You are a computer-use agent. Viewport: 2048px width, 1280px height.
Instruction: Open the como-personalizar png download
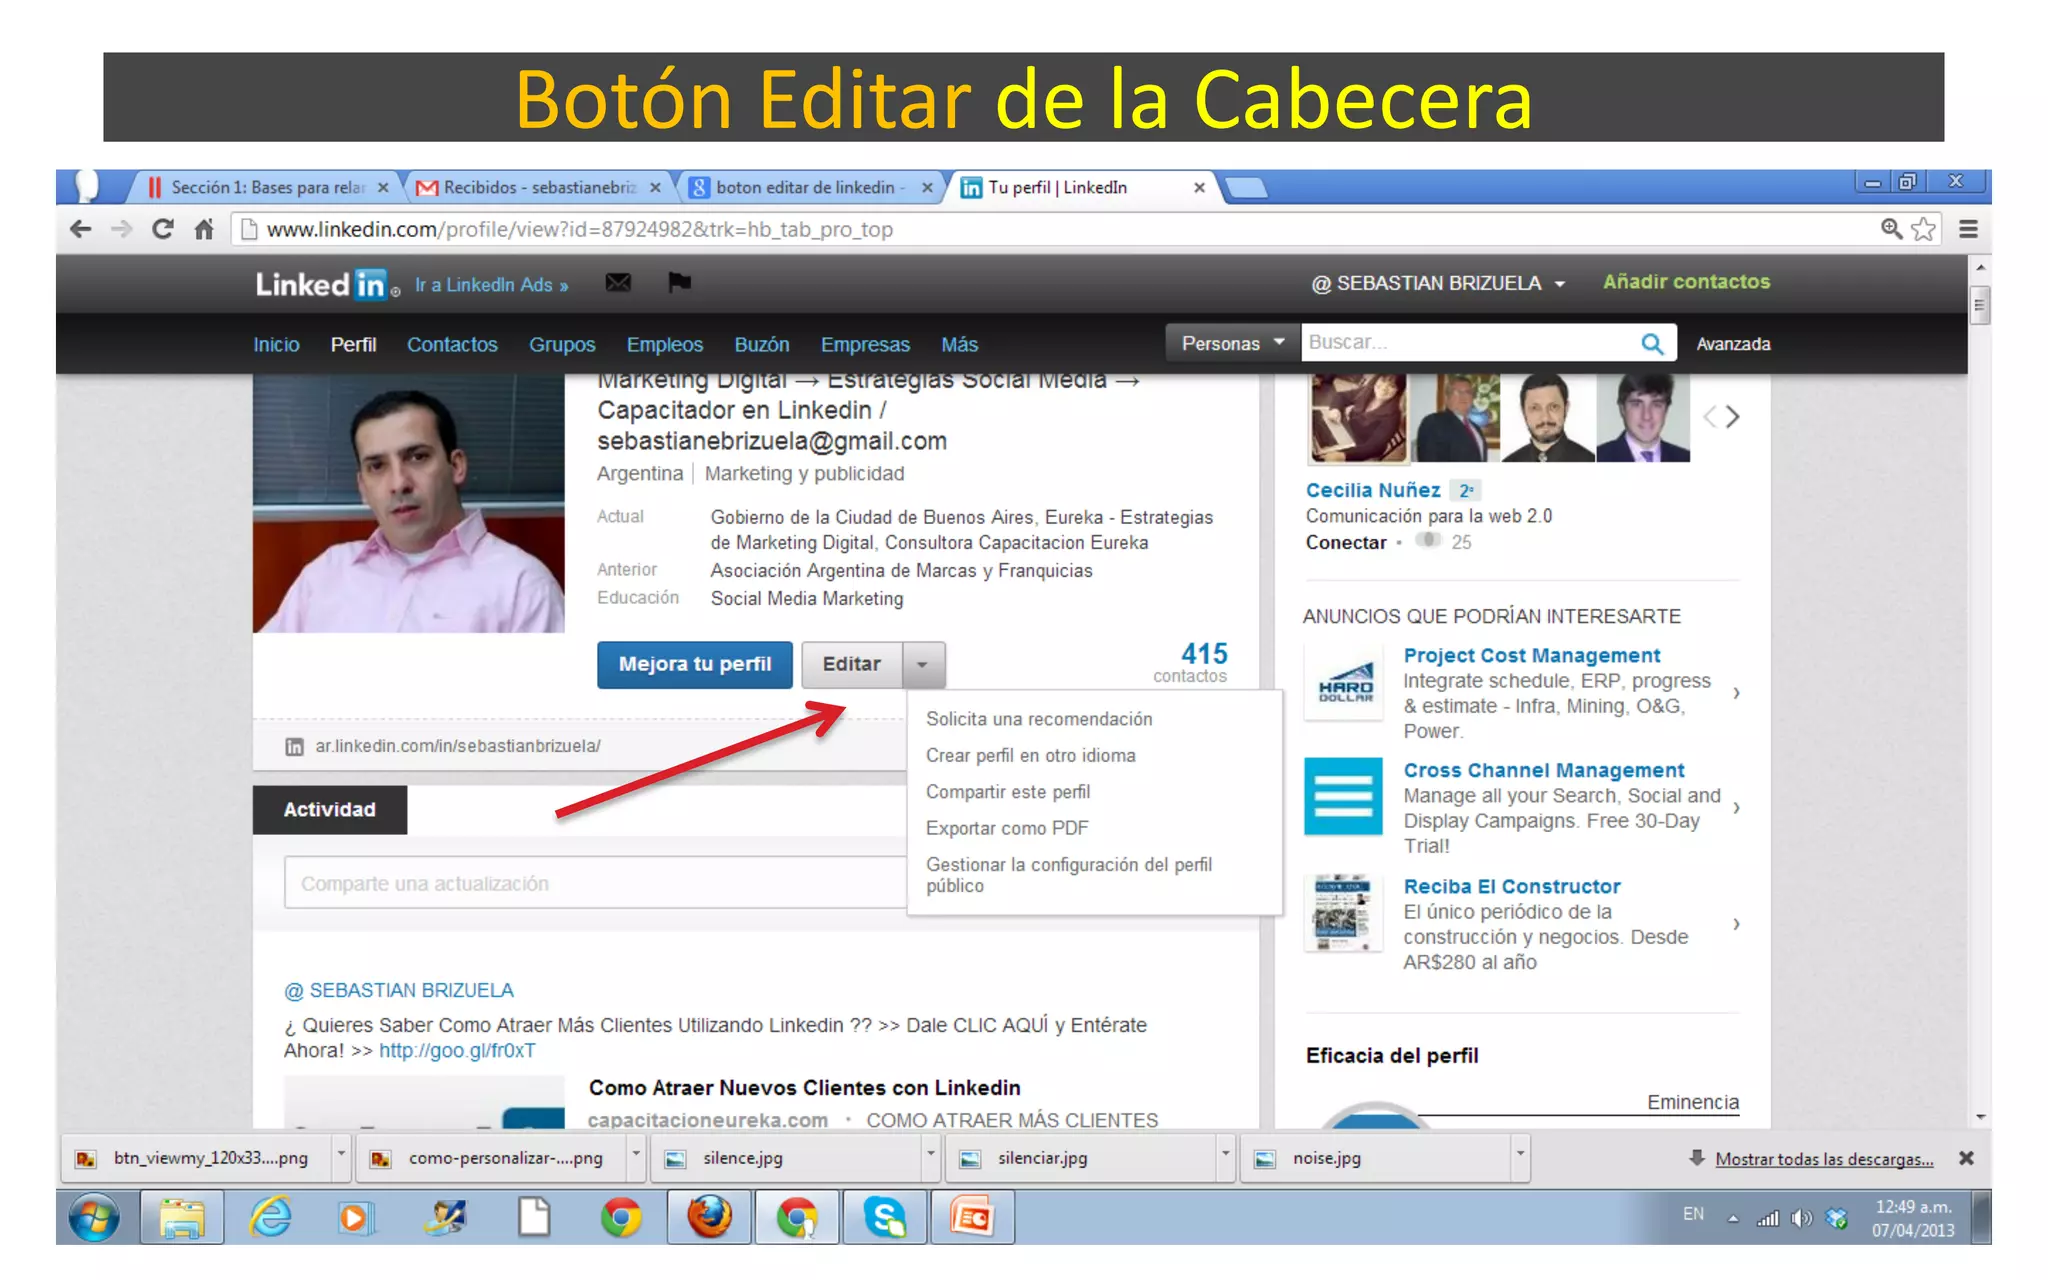tap(497, 1158)
